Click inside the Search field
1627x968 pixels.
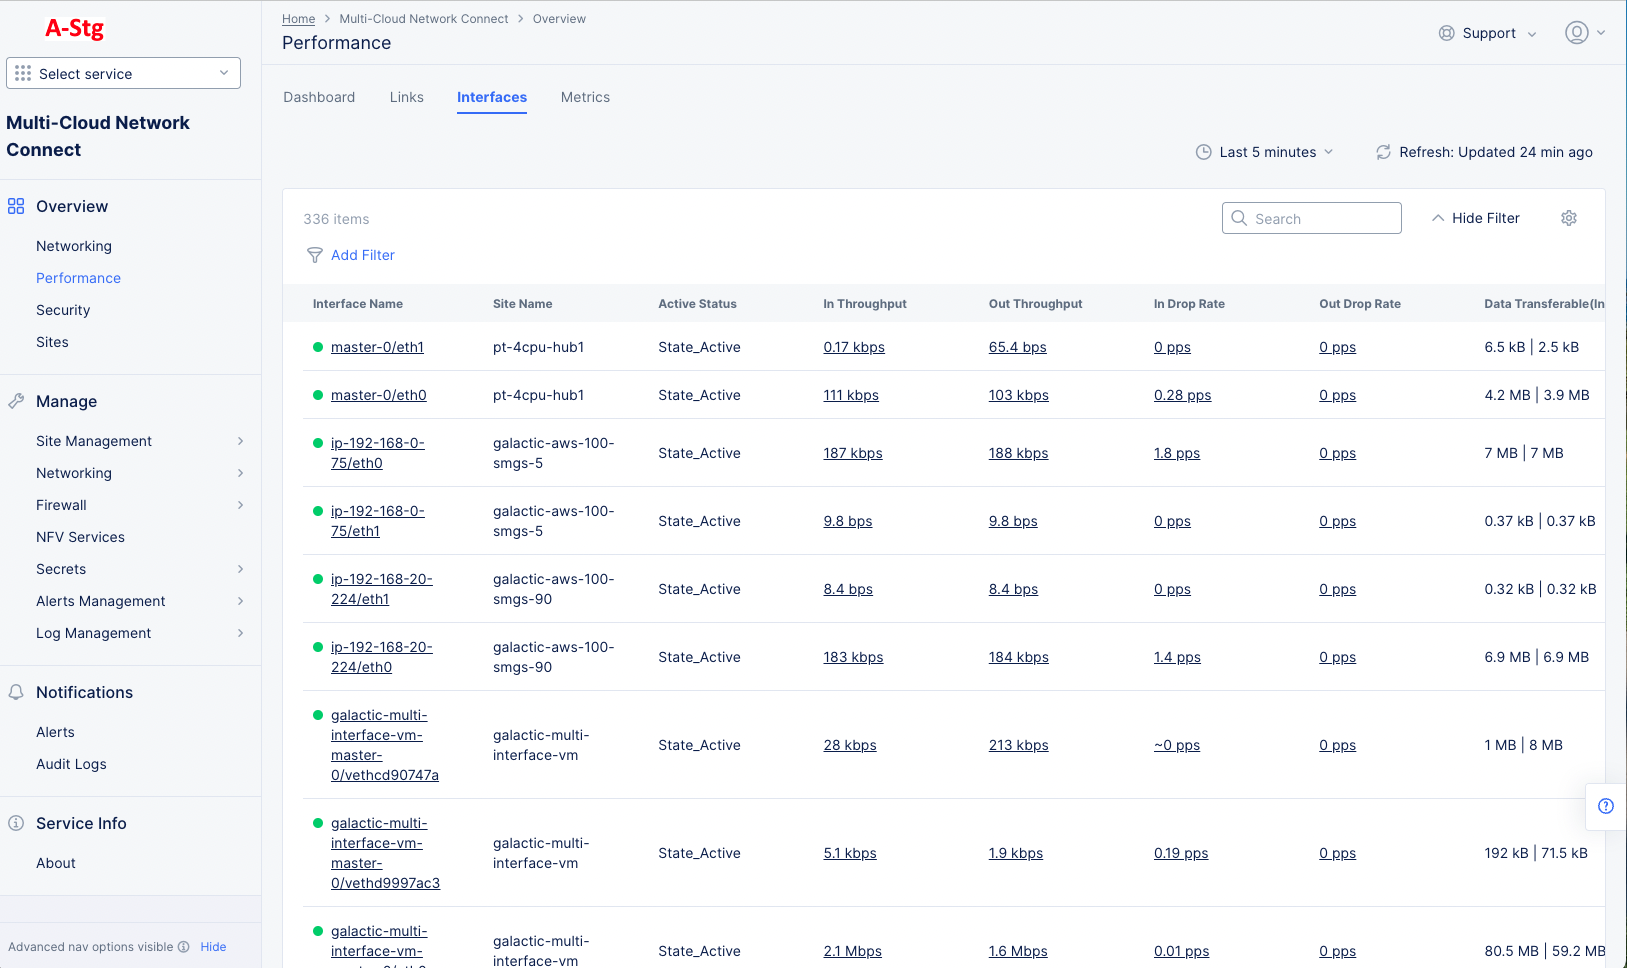1311,217
